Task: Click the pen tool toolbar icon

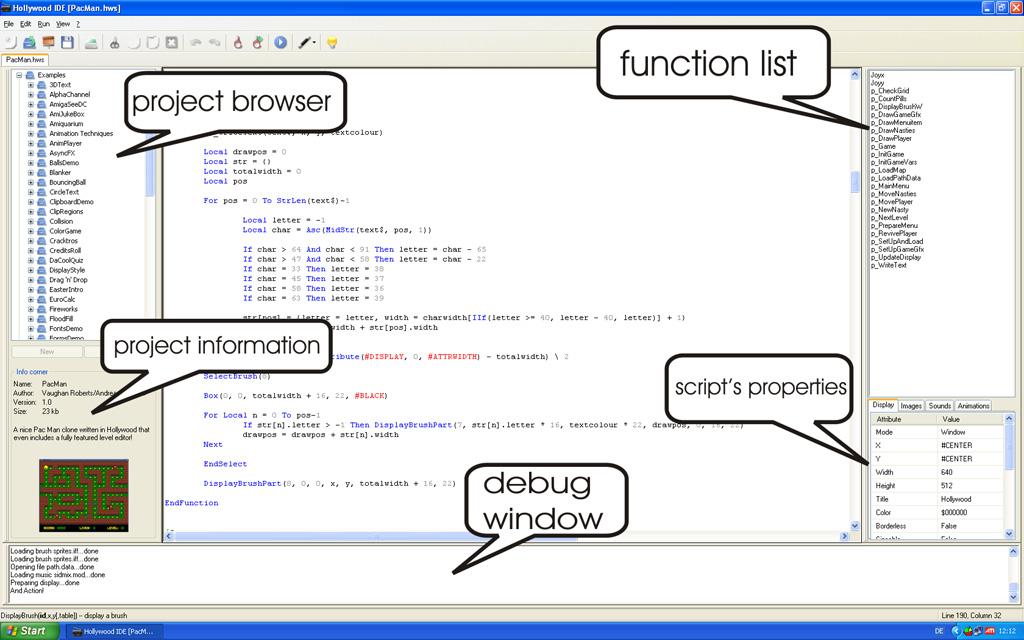Action: click(302, 43)
